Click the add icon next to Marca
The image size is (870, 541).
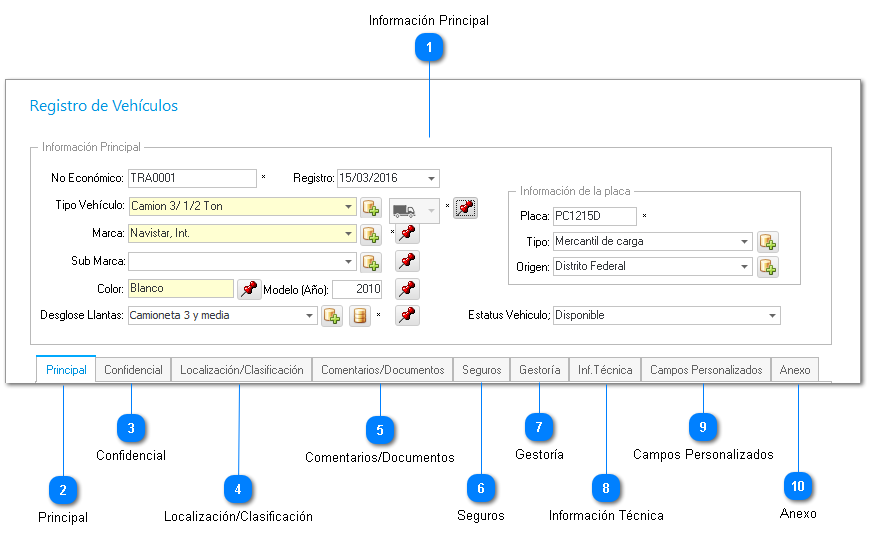[371, 234]
